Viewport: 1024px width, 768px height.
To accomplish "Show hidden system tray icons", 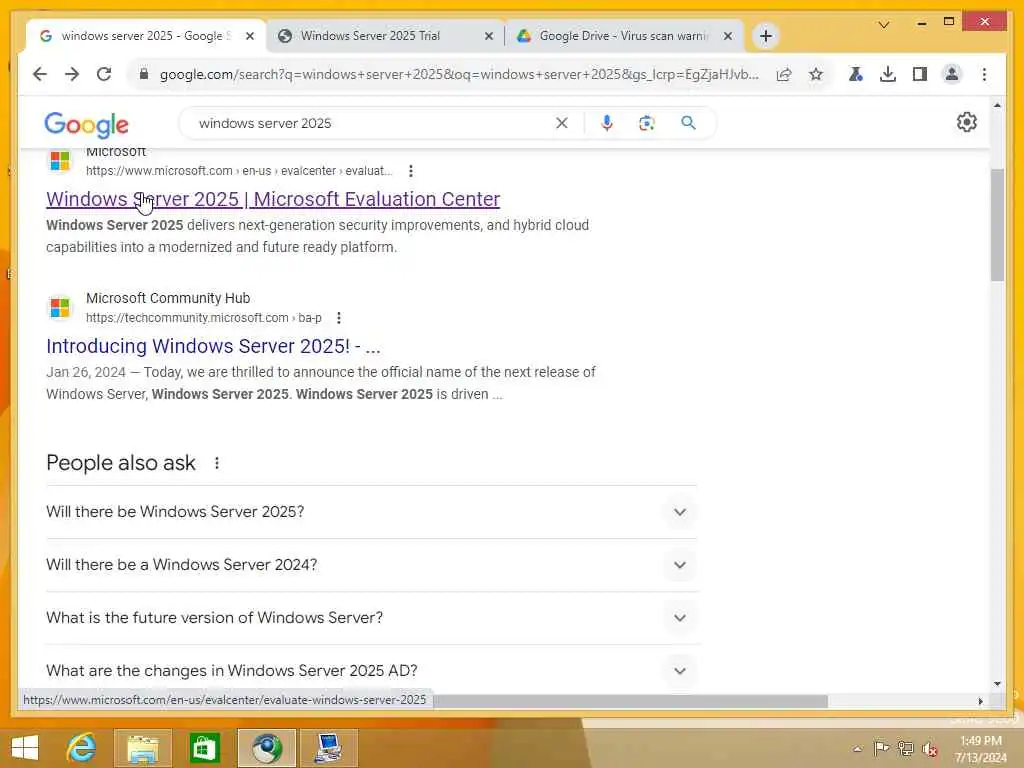I will 857,749.
